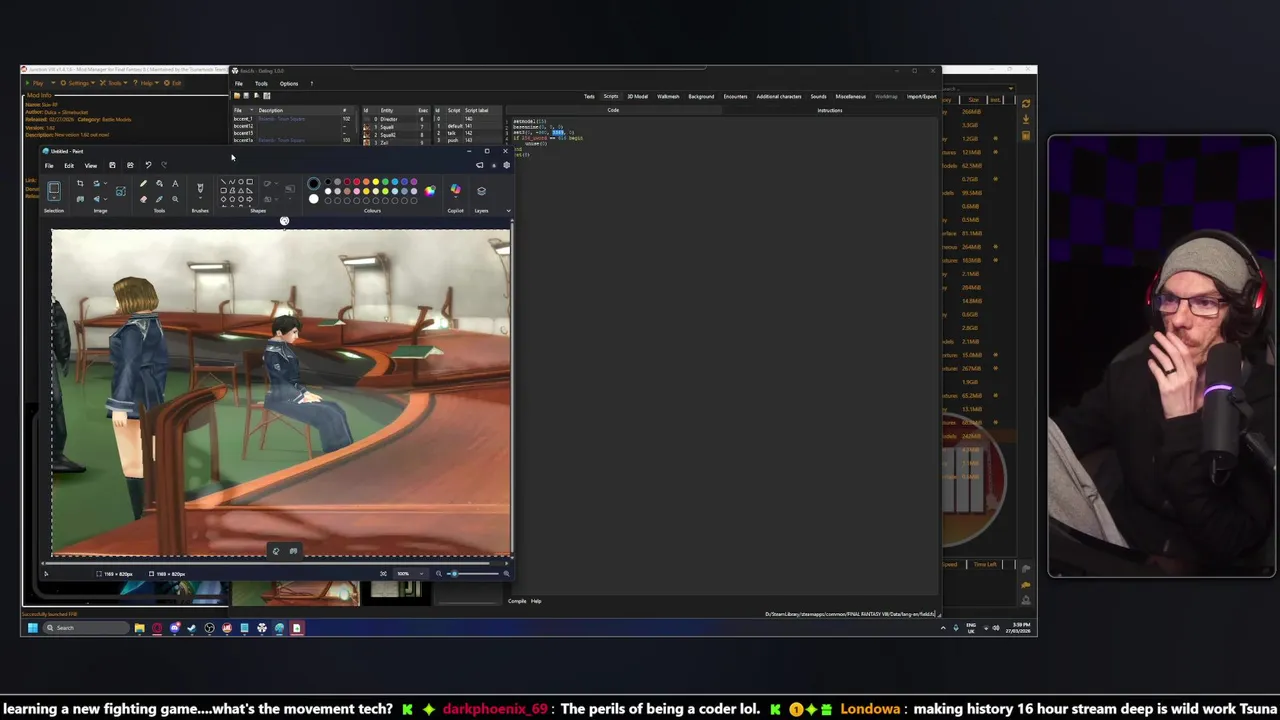Click the Save icon in Paint
Image resolution: width=1280 pixels, height=720 pixels.
[x=112, y=165]
